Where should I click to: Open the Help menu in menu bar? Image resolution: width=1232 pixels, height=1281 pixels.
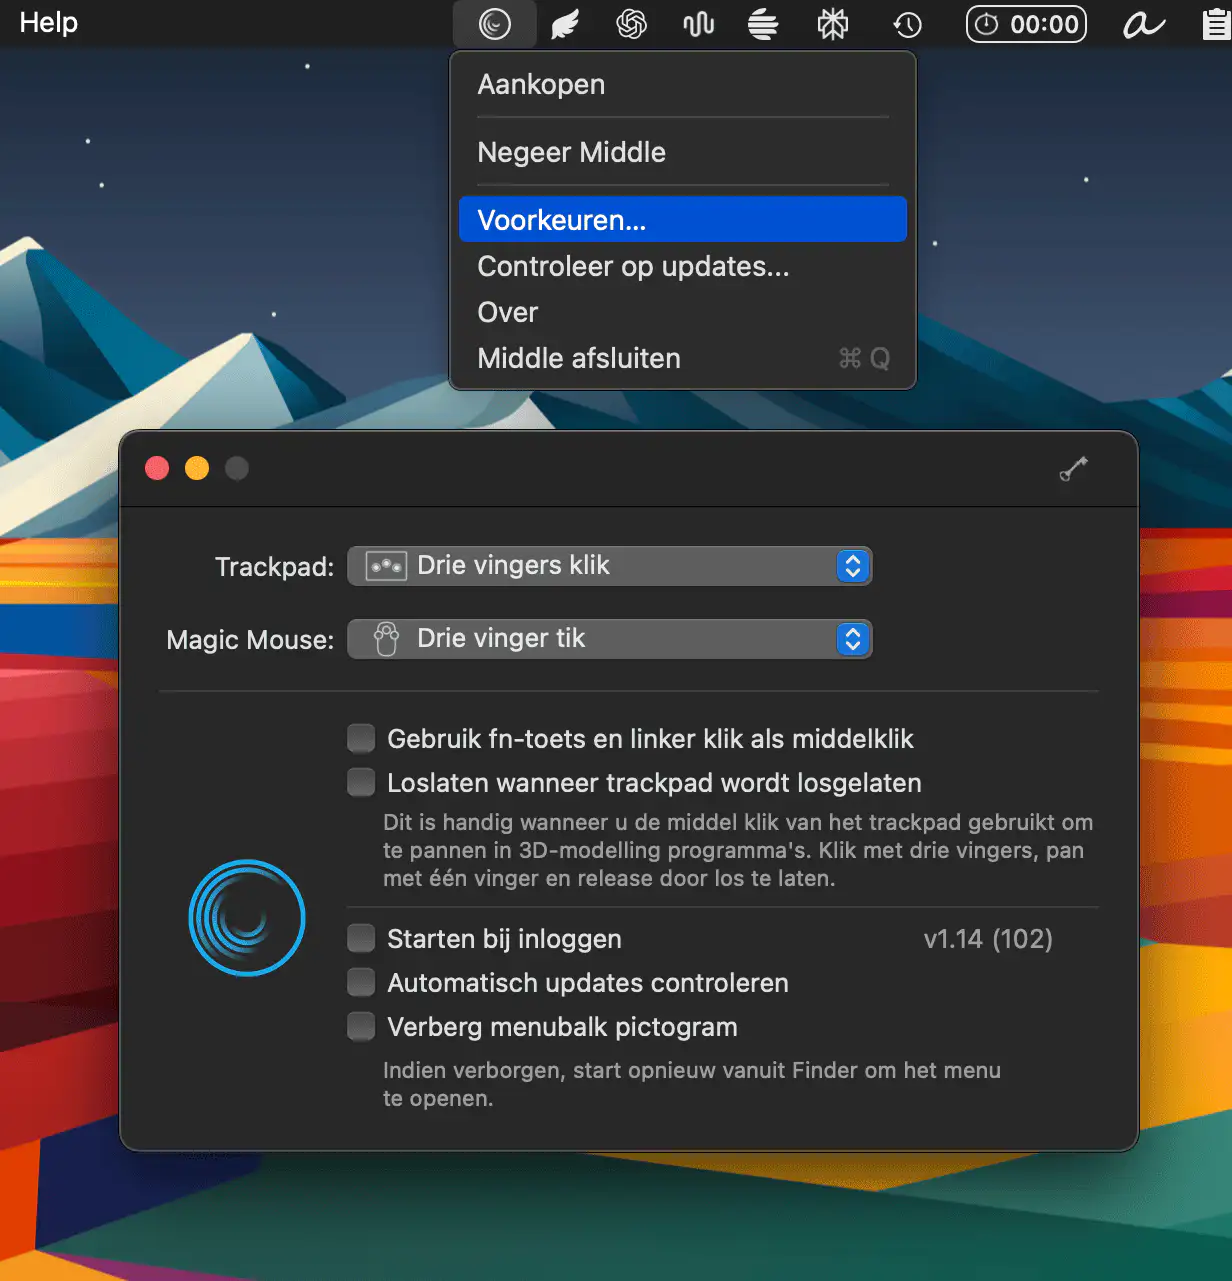pos(48,23)
